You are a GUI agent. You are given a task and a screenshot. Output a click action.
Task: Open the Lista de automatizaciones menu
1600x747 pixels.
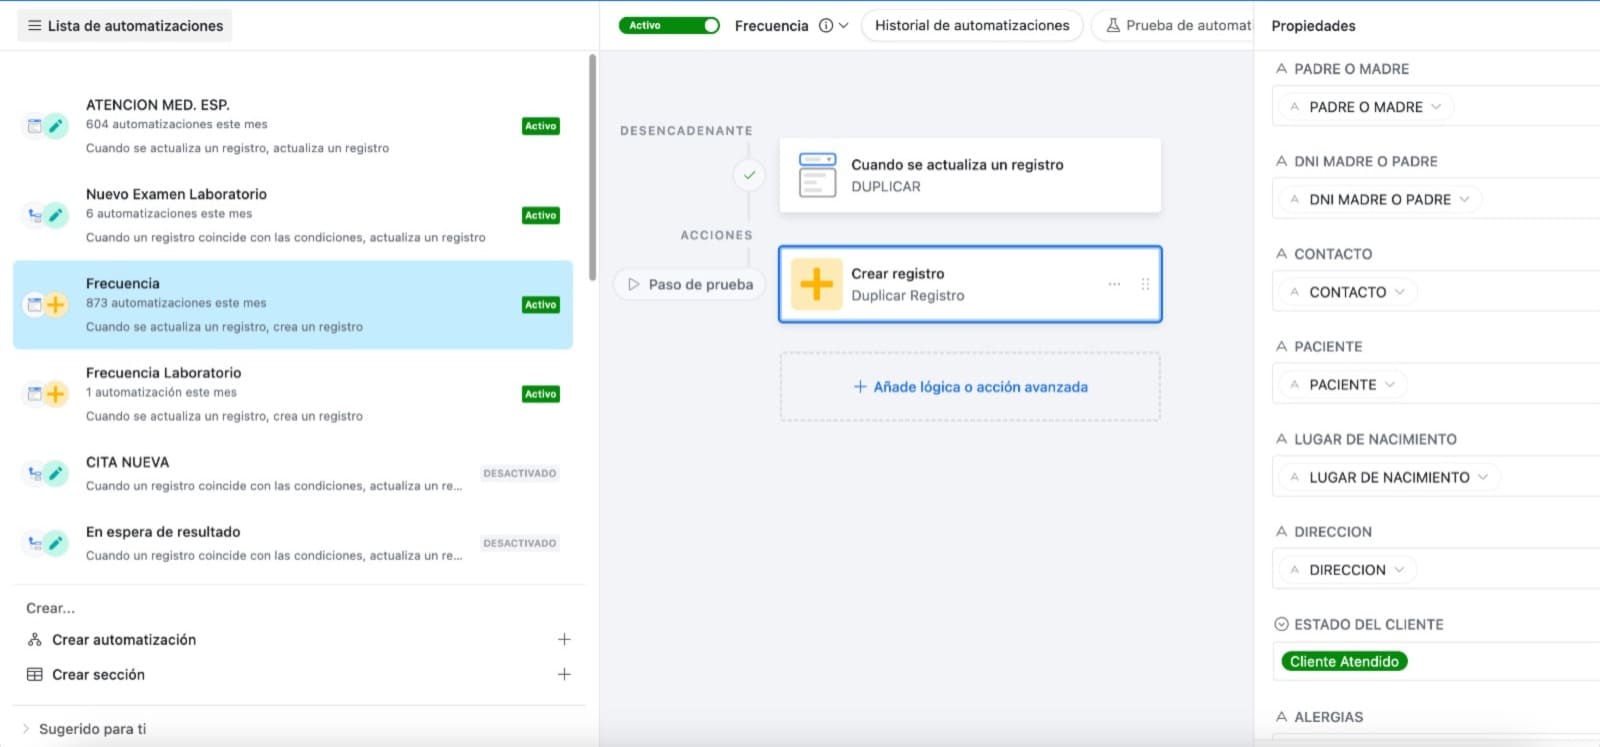[x=125, y=26]
